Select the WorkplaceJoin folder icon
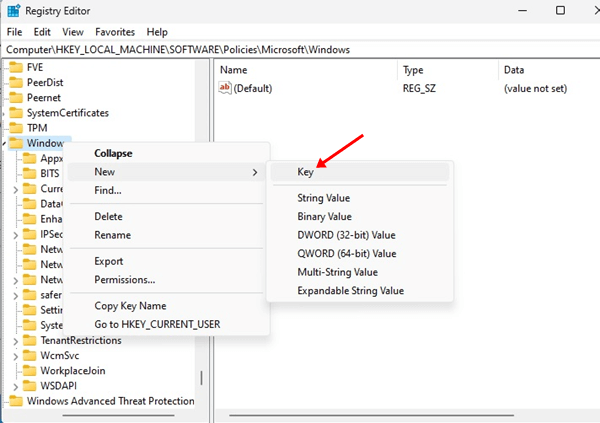Image resolution: width=600 pixels, height=423 pixels. [29, 370]
